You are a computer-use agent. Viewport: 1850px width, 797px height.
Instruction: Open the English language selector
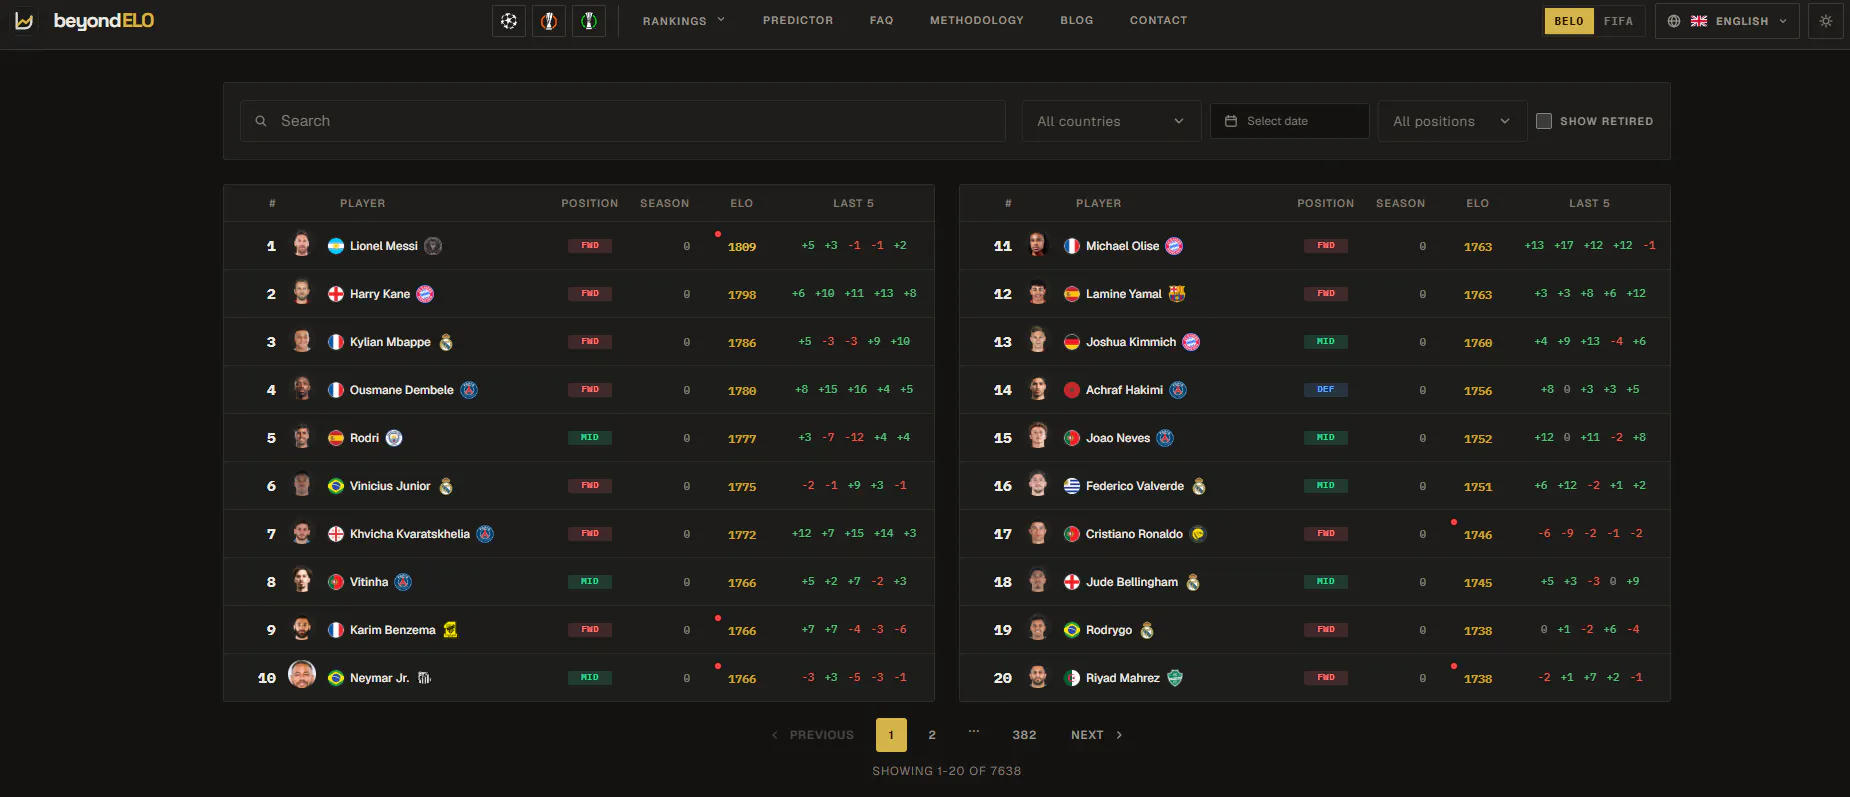click(x=1727, y=21)
